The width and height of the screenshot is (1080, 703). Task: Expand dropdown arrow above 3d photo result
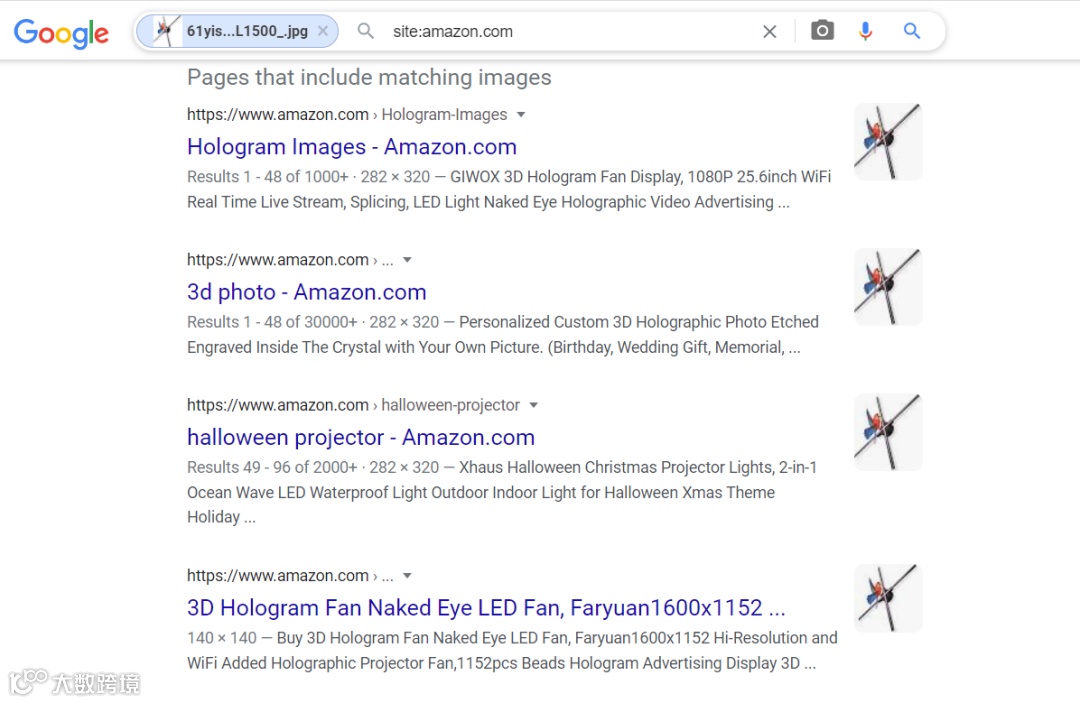tap(407, 260)
